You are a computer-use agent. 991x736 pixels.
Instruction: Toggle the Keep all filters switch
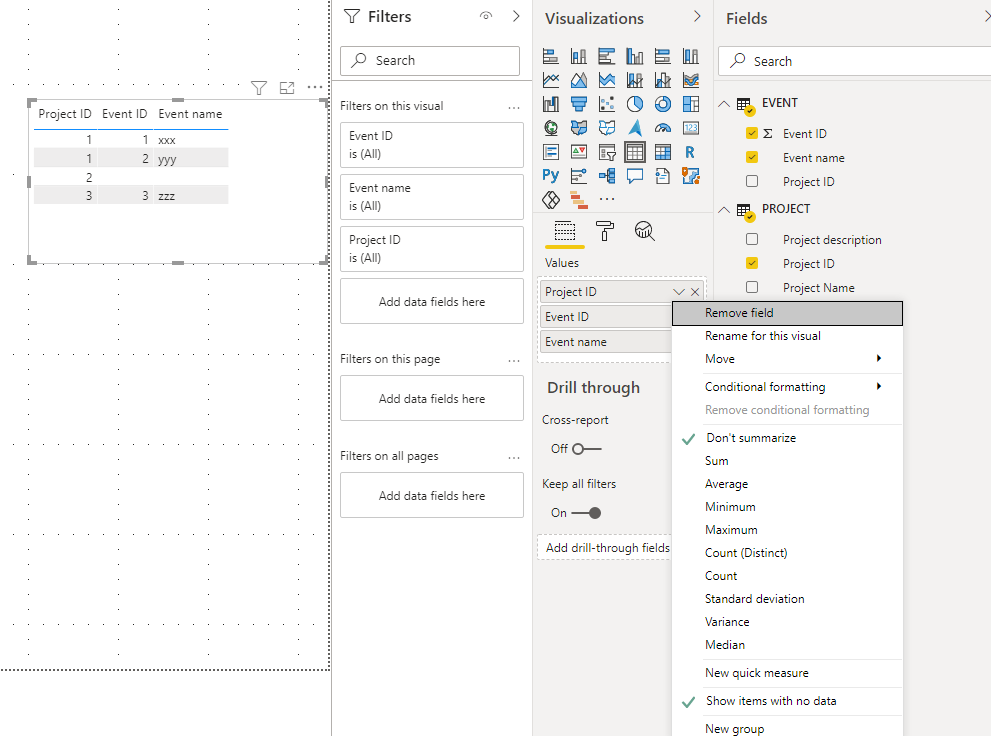587,512
